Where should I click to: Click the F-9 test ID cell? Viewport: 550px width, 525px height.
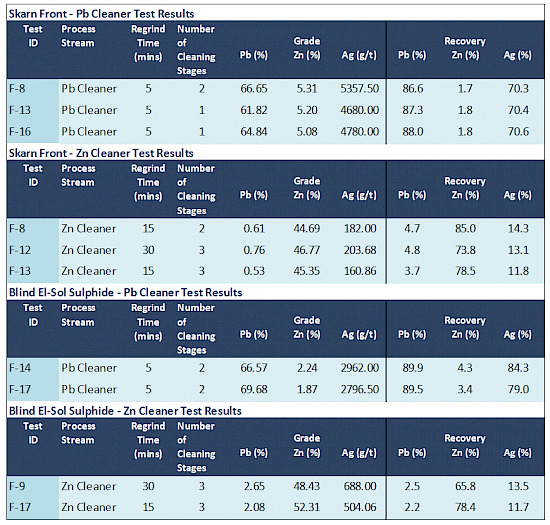[17, 486]
